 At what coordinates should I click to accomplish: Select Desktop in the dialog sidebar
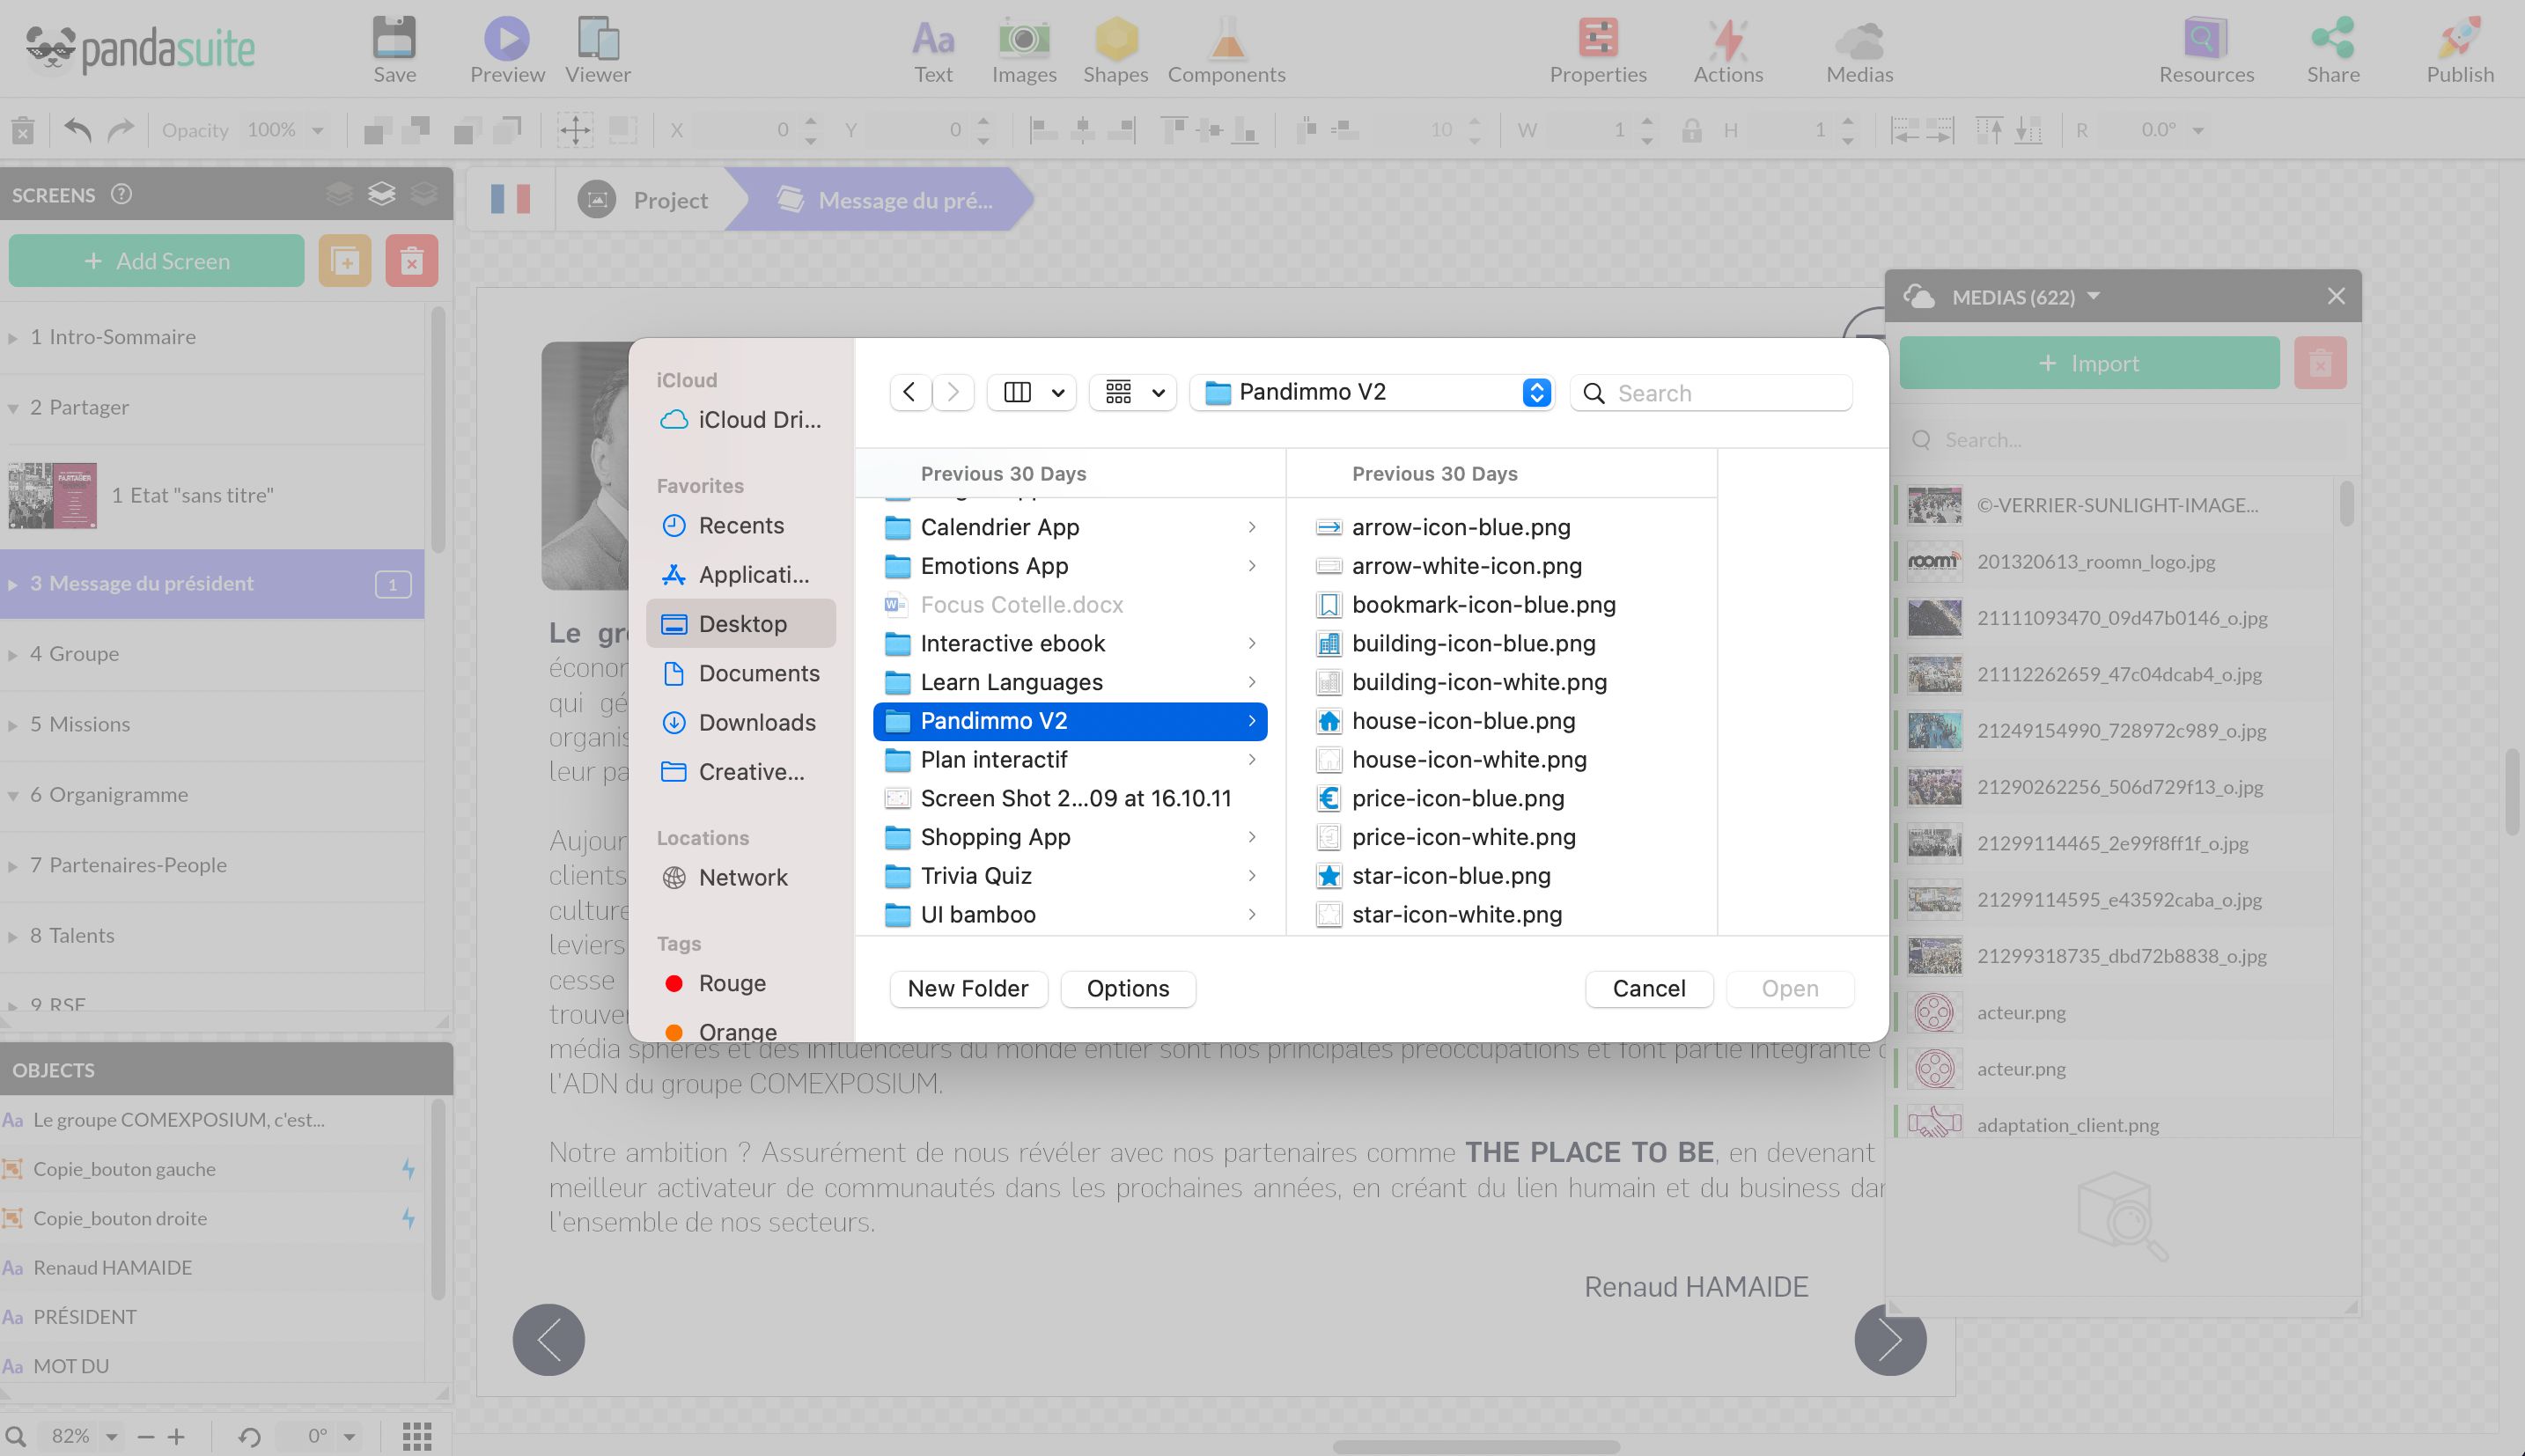coord(742,623)
